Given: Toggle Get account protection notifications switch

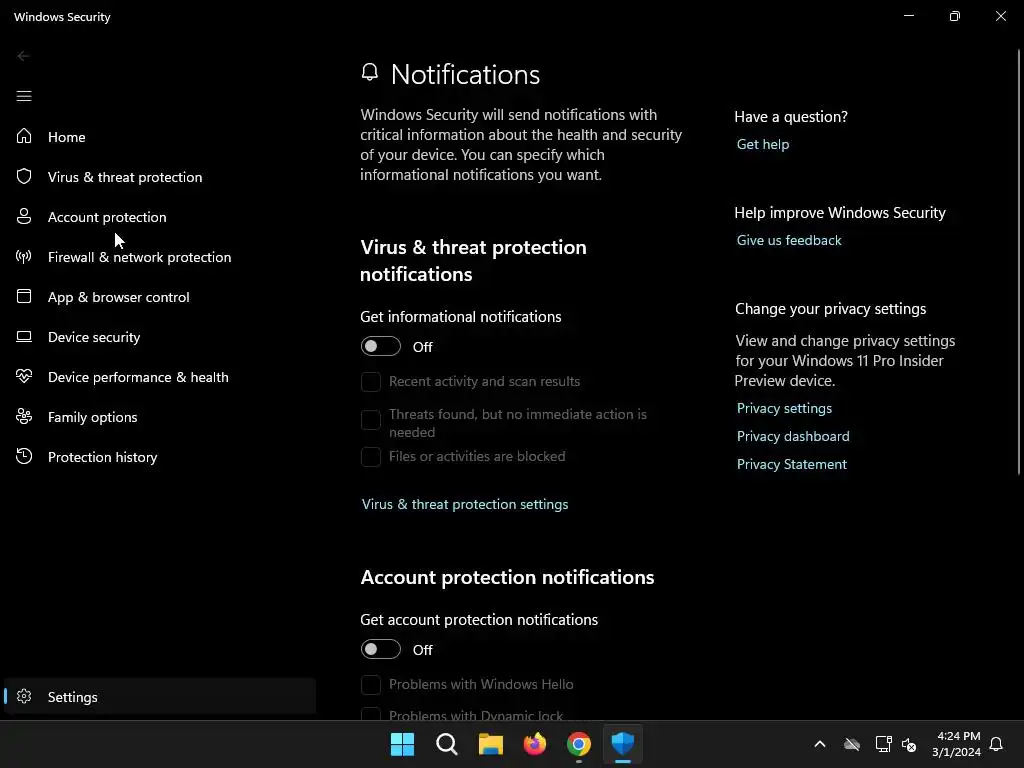Looking at the screenshot, I should coord(381,649).
